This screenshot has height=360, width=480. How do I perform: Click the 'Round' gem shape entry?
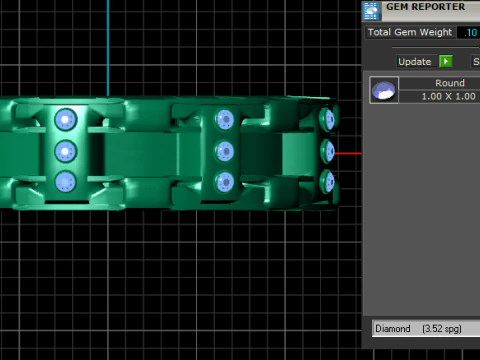pos(449,83)
